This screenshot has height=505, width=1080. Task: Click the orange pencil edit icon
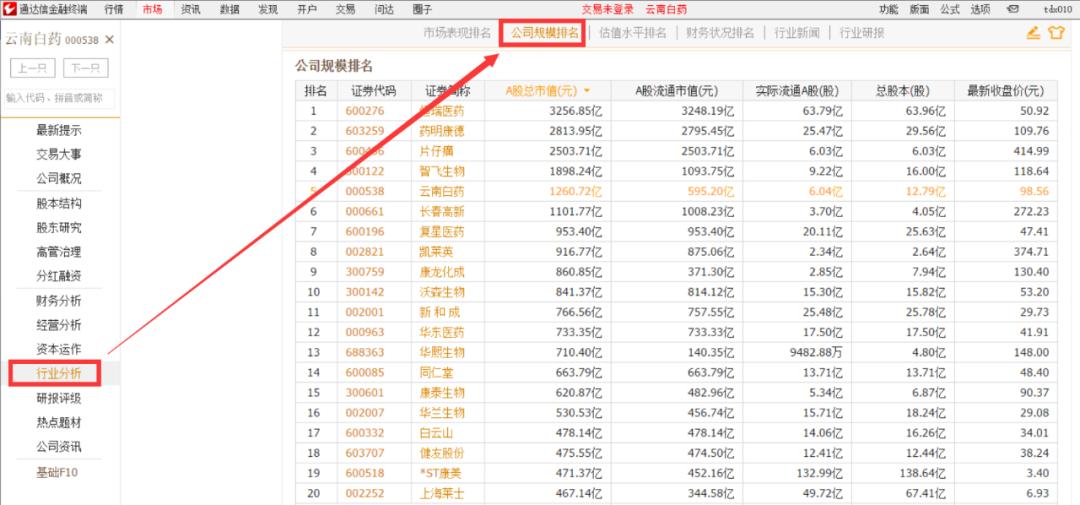(x=1032, y=32)
